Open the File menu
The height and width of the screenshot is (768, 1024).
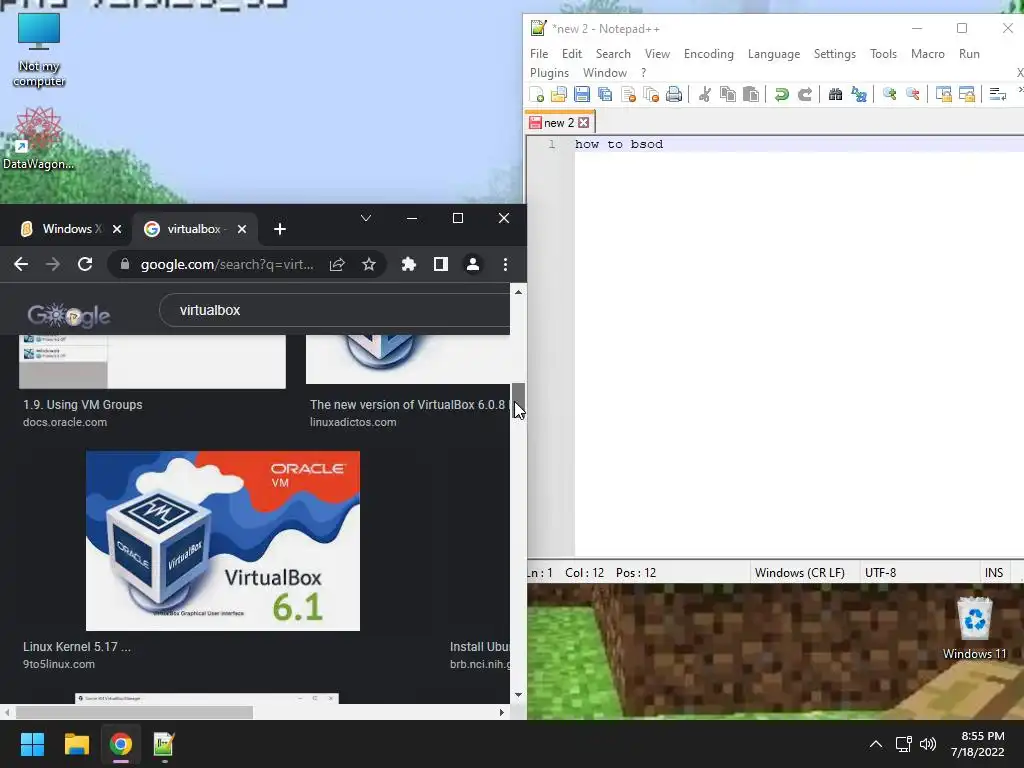(x=539, y=54)
